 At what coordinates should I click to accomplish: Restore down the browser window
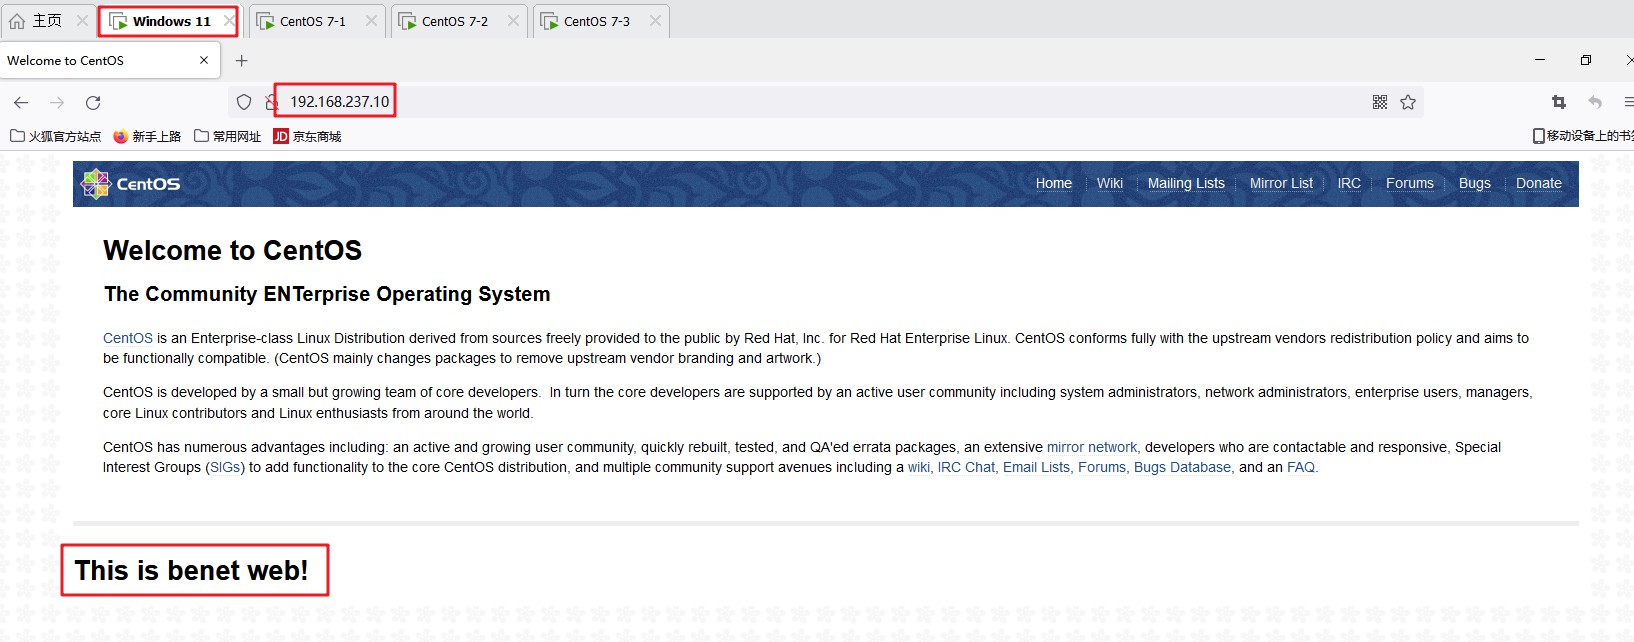click(1586, 60)
